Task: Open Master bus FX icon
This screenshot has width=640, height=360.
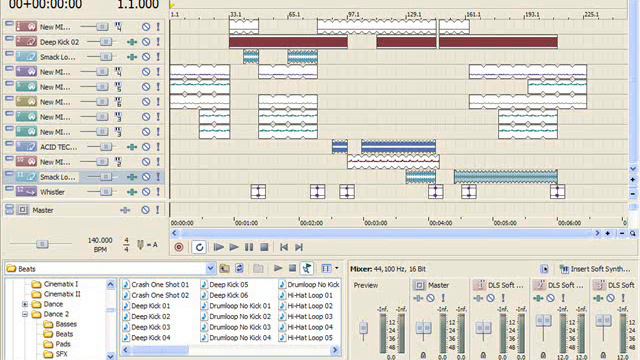Action: [x=125, y=210]
